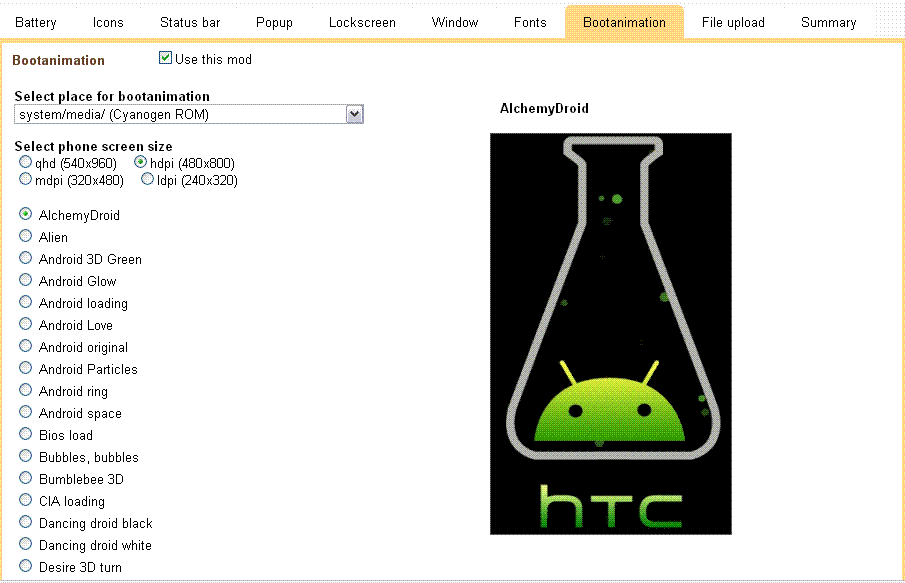Choose Android Love bootanimation
Image resolution: width=905 pixels, height=583 pixels.
coord(25,323)
